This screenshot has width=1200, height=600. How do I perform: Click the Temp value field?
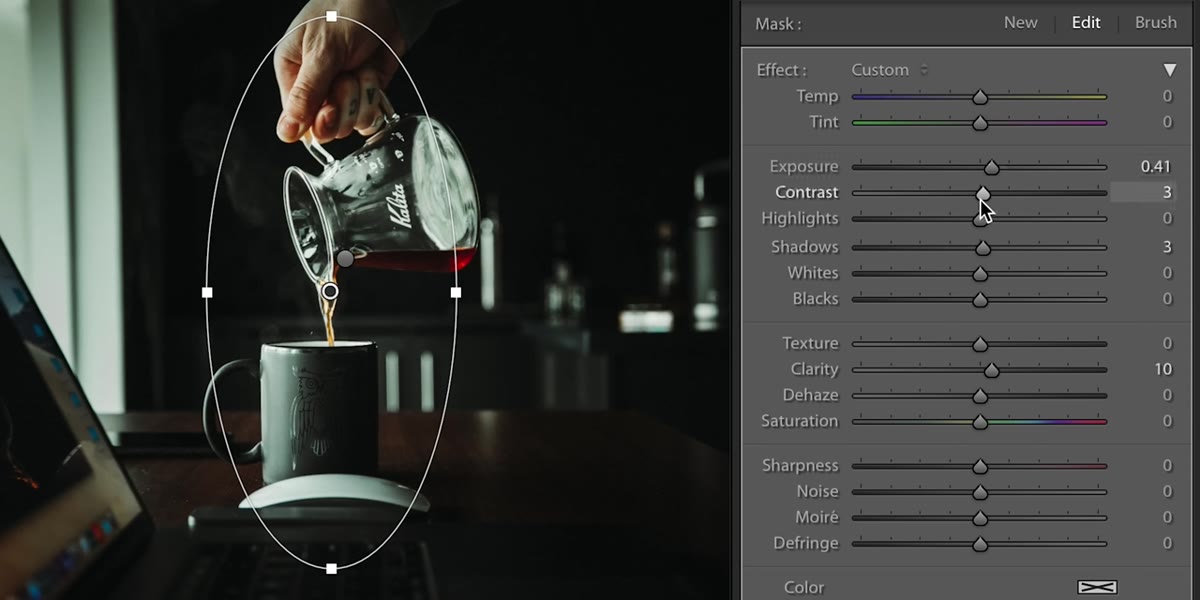1167,96
